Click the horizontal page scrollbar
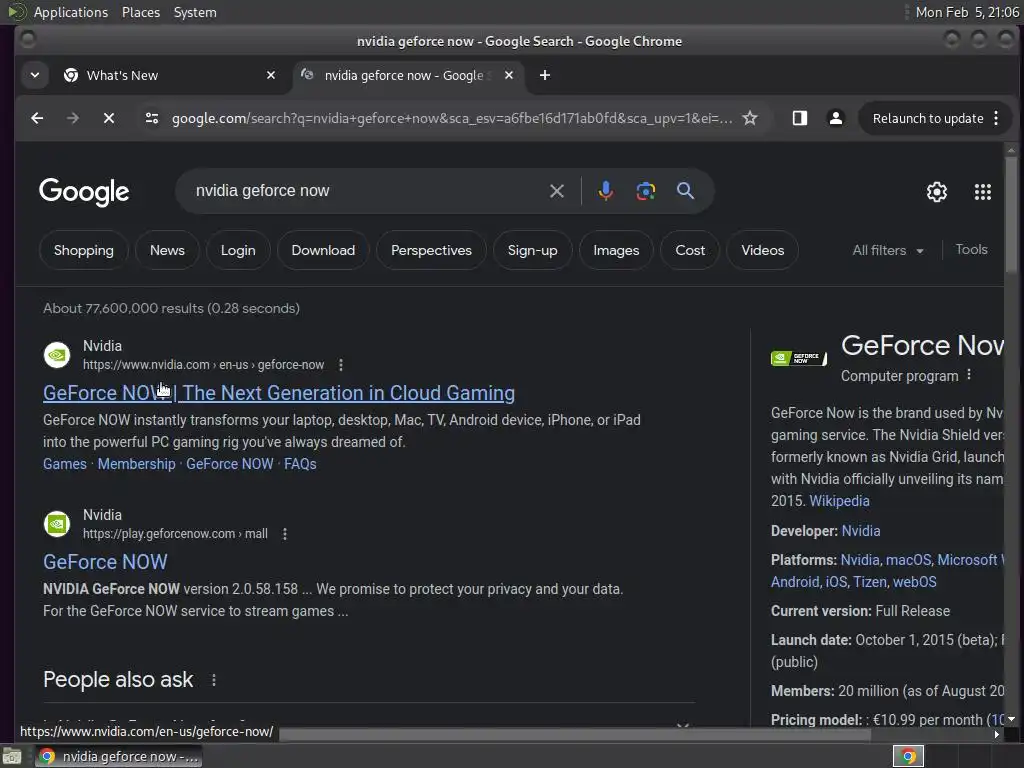The image size is (1024, 768). click(575, 735)
